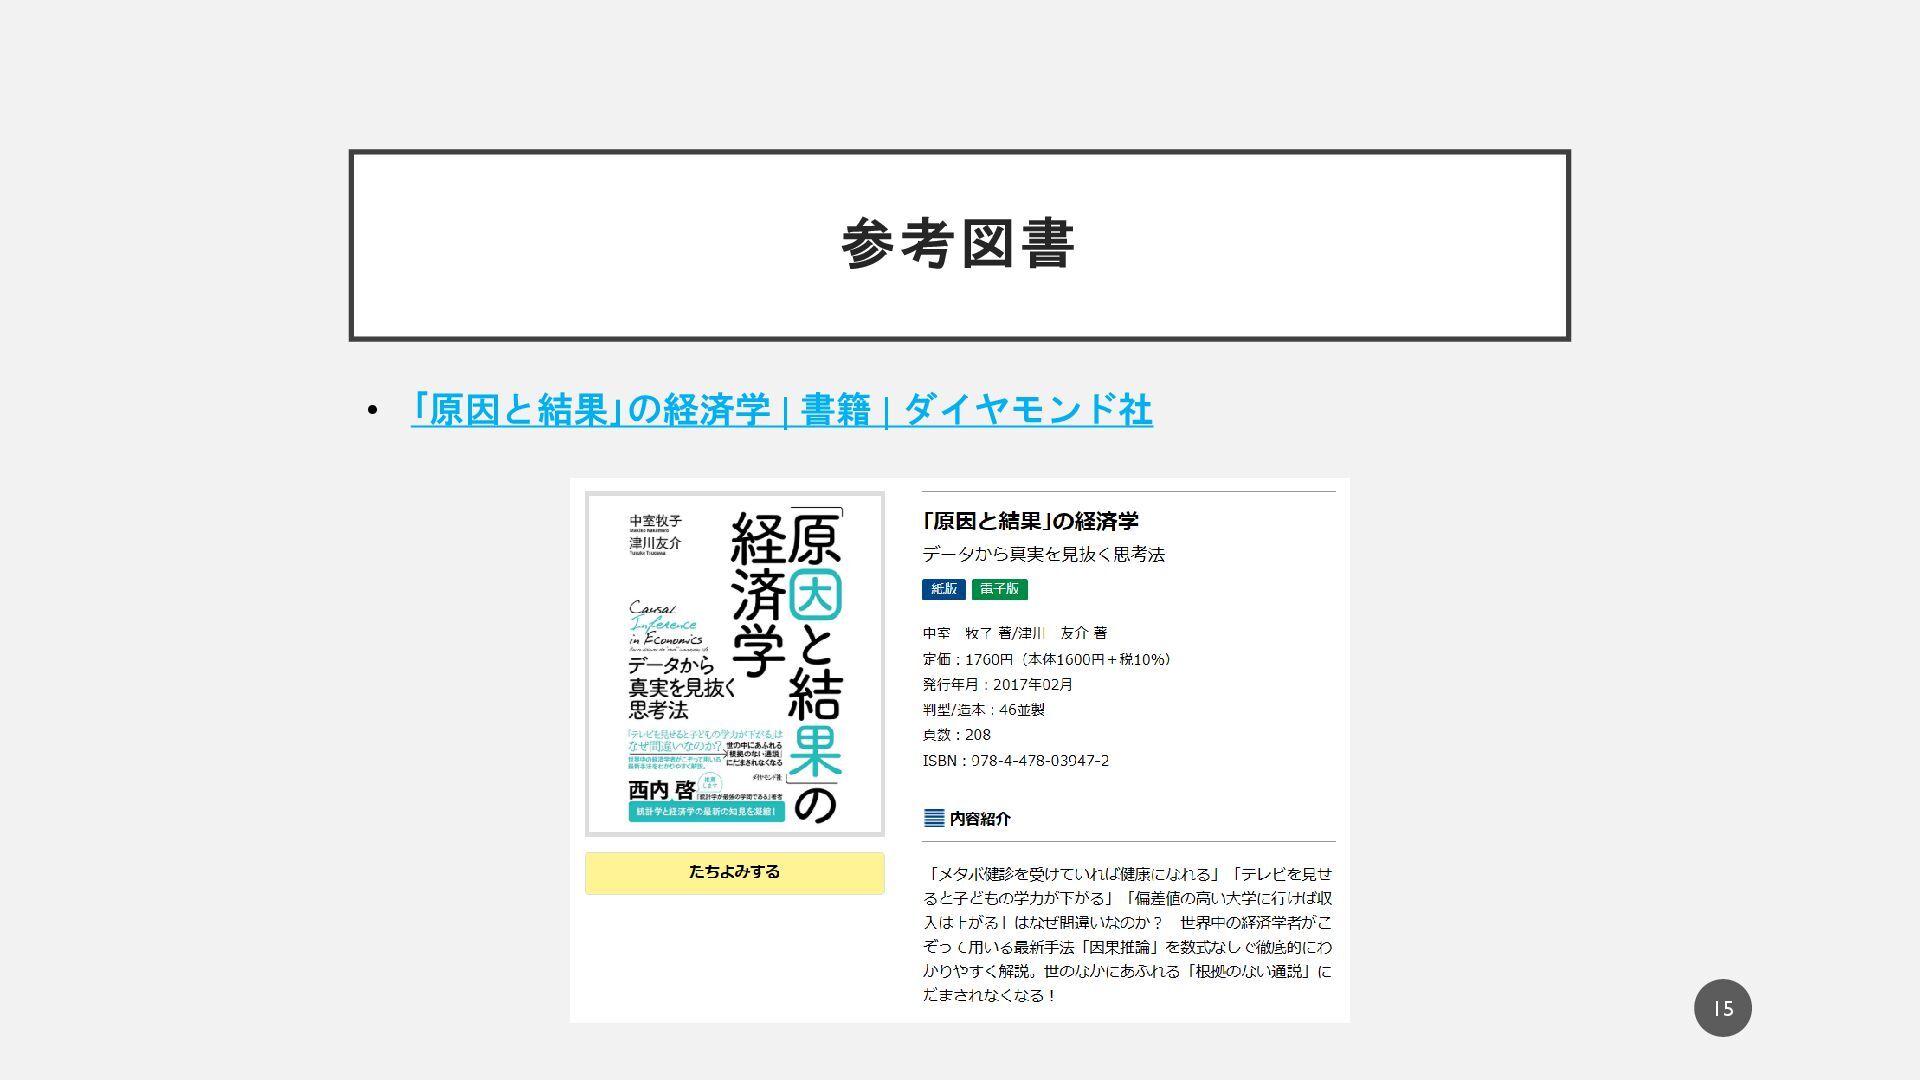This screenshot has width=1920, height=1080.
Task: Click the book cover thumbnail image
Action: 734,664
